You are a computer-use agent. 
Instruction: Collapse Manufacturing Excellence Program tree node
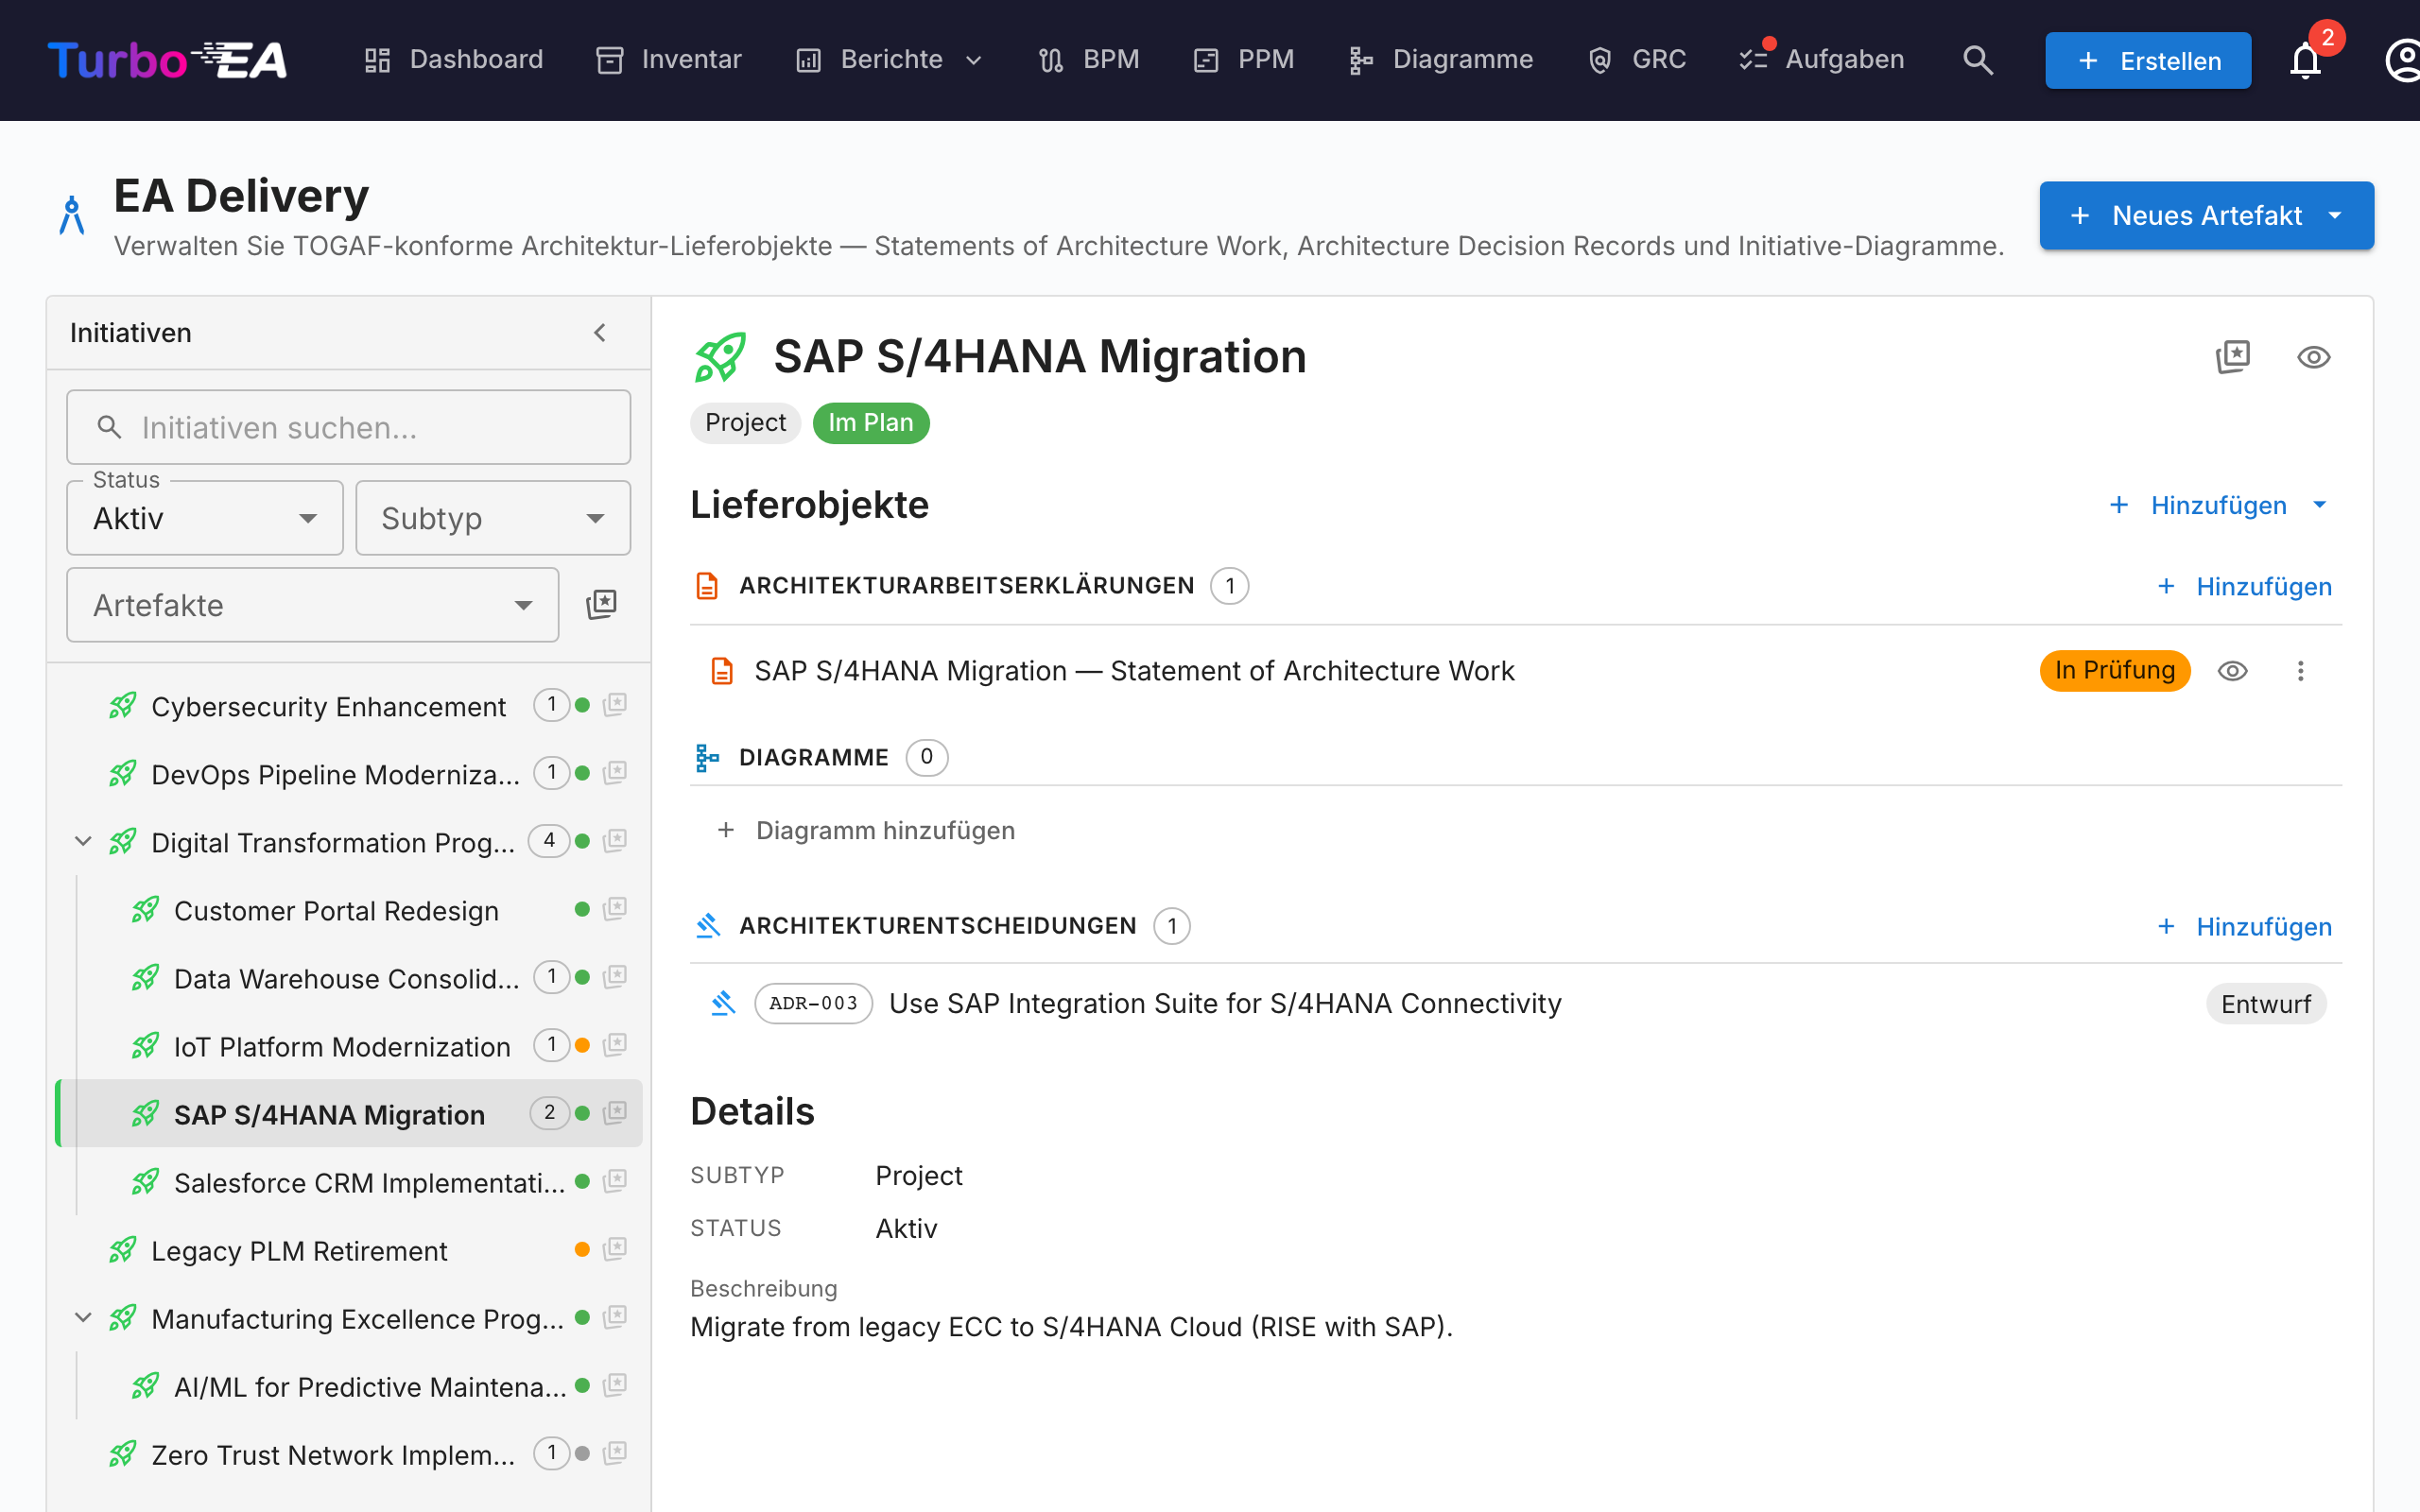(84, 1318)
